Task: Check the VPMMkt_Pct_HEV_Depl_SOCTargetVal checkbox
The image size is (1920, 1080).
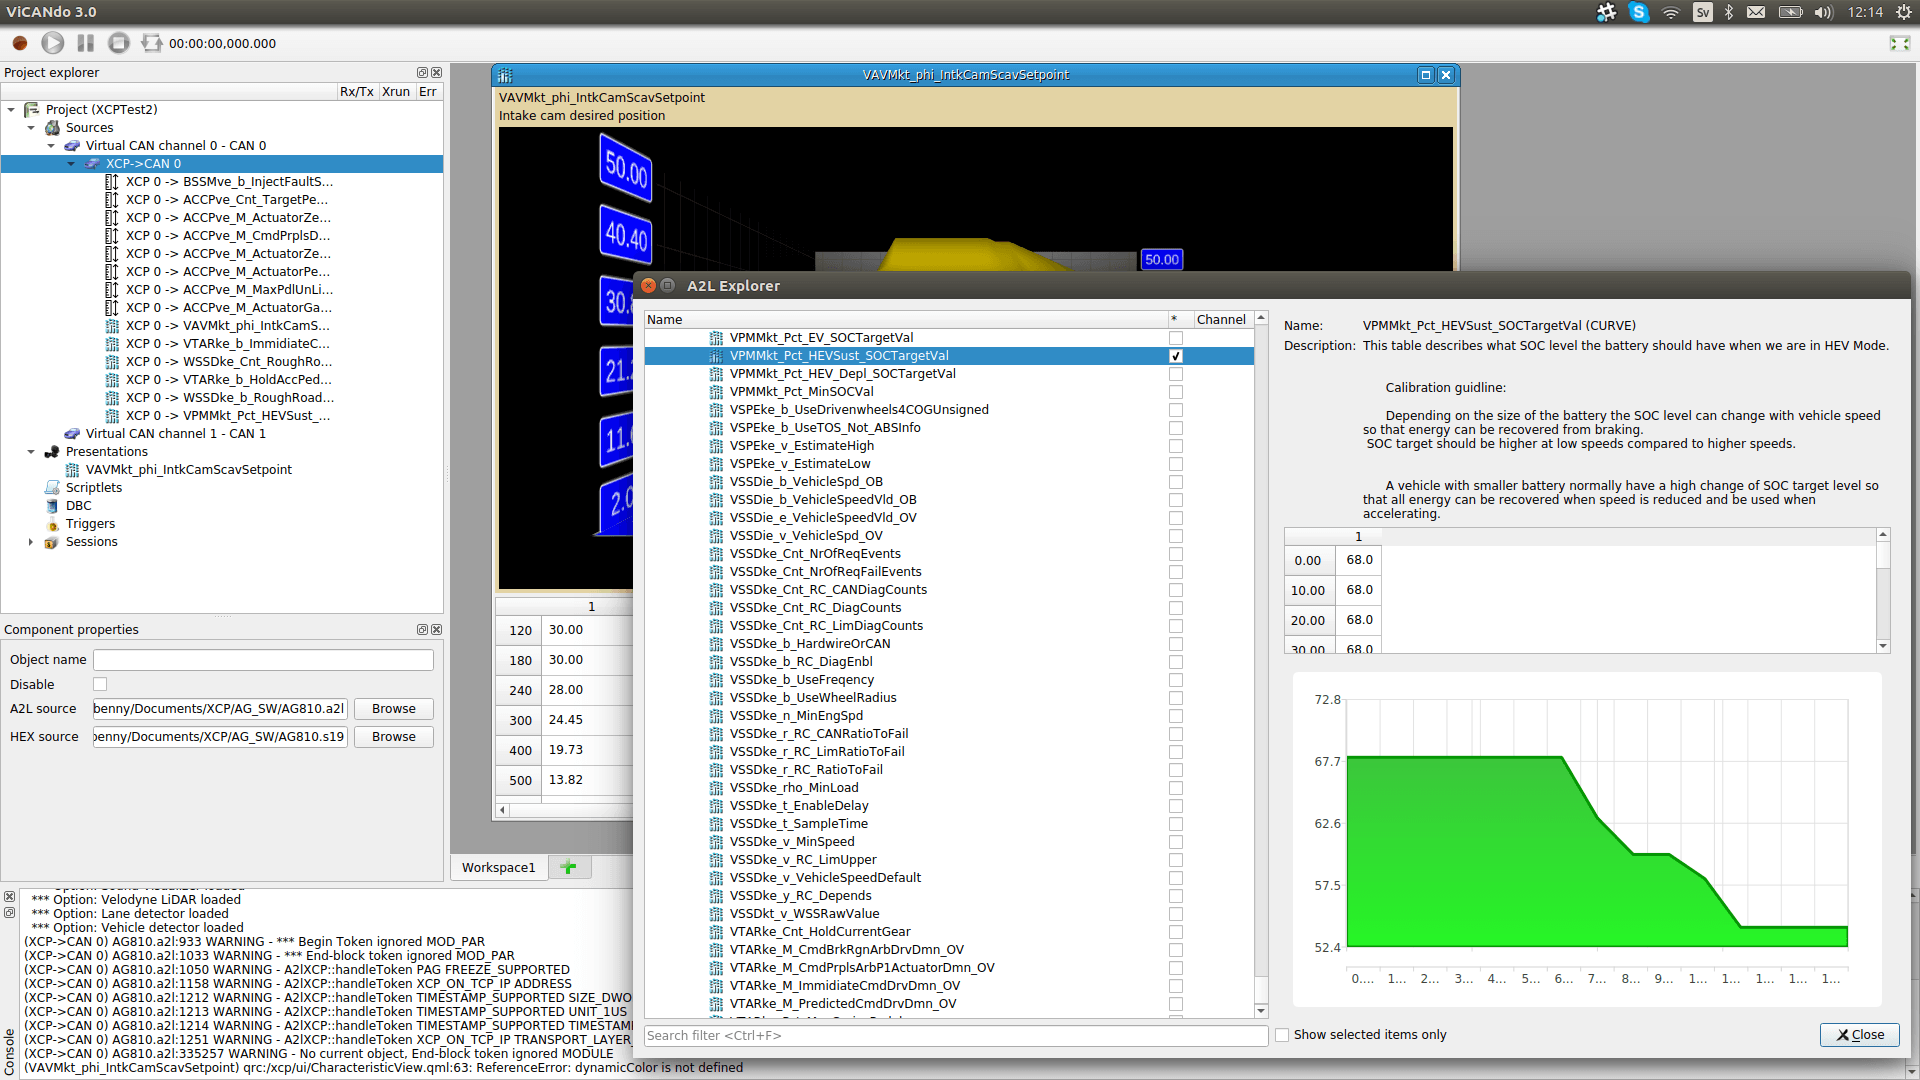Action: [x=1176, y=374]
